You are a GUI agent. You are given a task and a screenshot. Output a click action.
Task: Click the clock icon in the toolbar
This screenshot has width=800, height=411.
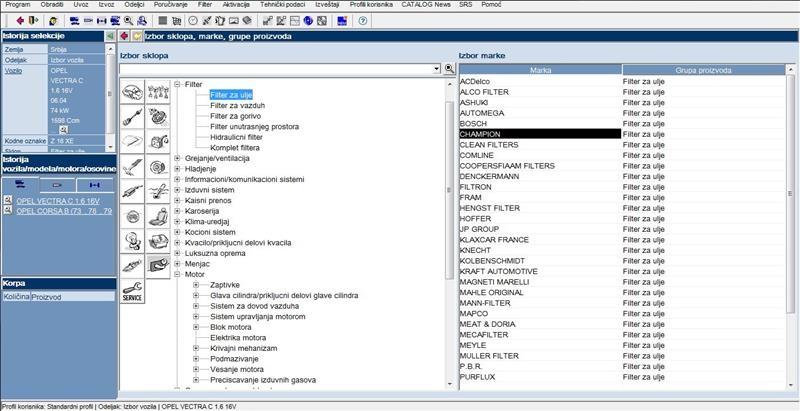193,20
